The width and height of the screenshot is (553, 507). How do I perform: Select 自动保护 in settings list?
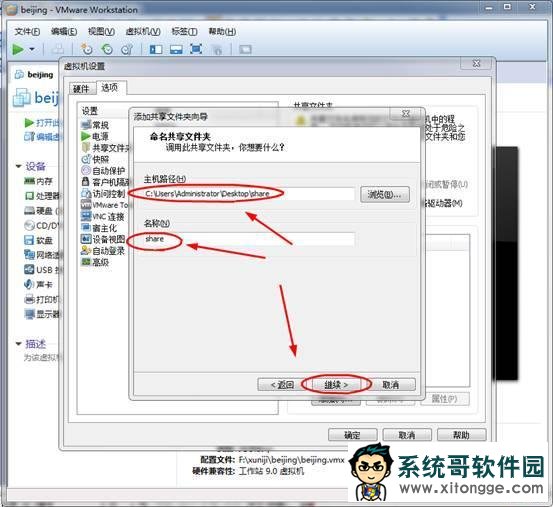point(103,171)
